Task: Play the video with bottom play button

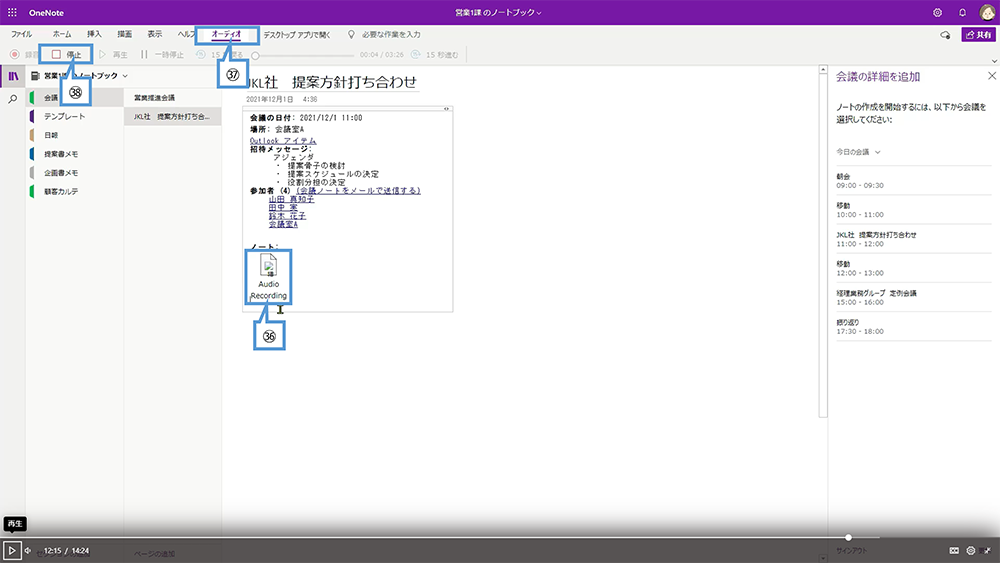Action: pyautogui.click(x=11, y=550)
